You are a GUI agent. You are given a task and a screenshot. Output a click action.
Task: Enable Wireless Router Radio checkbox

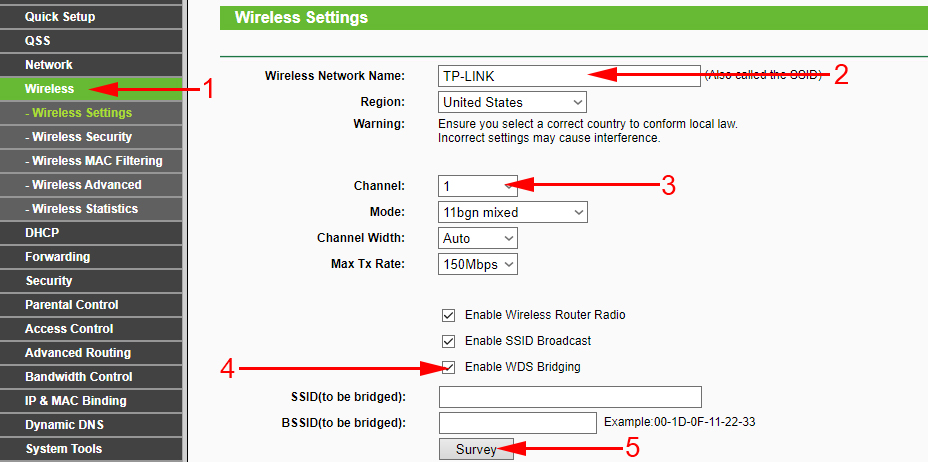point(448,315)
